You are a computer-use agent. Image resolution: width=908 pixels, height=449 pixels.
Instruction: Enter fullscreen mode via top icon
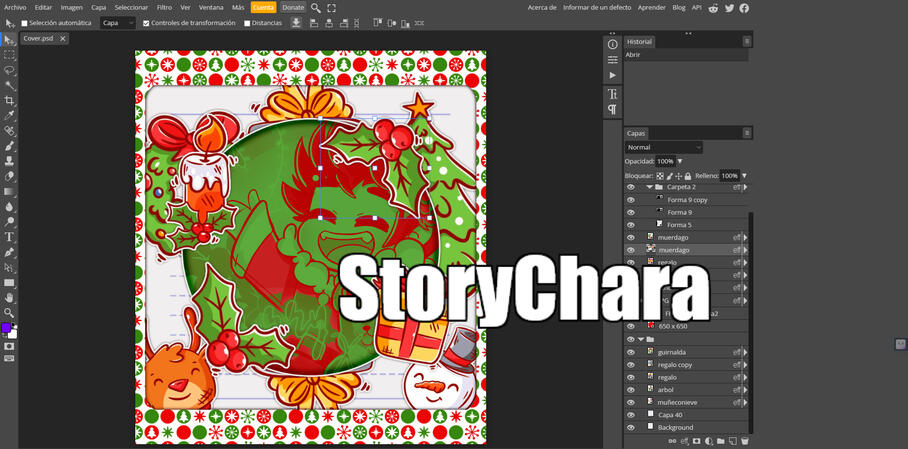[331, 7]
